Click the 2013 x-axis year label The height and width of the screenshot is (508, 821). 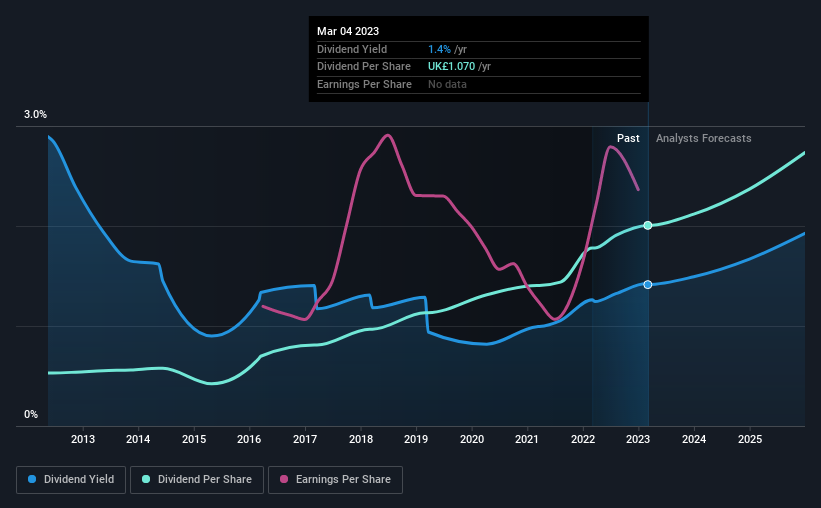tap(83, 439)
